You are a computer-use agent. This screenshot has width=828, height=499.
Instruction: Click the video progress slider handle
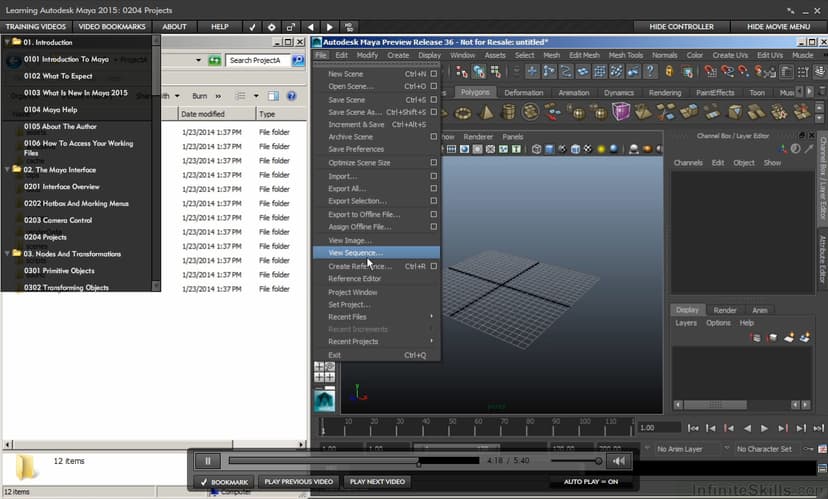[x=419, y=464]
